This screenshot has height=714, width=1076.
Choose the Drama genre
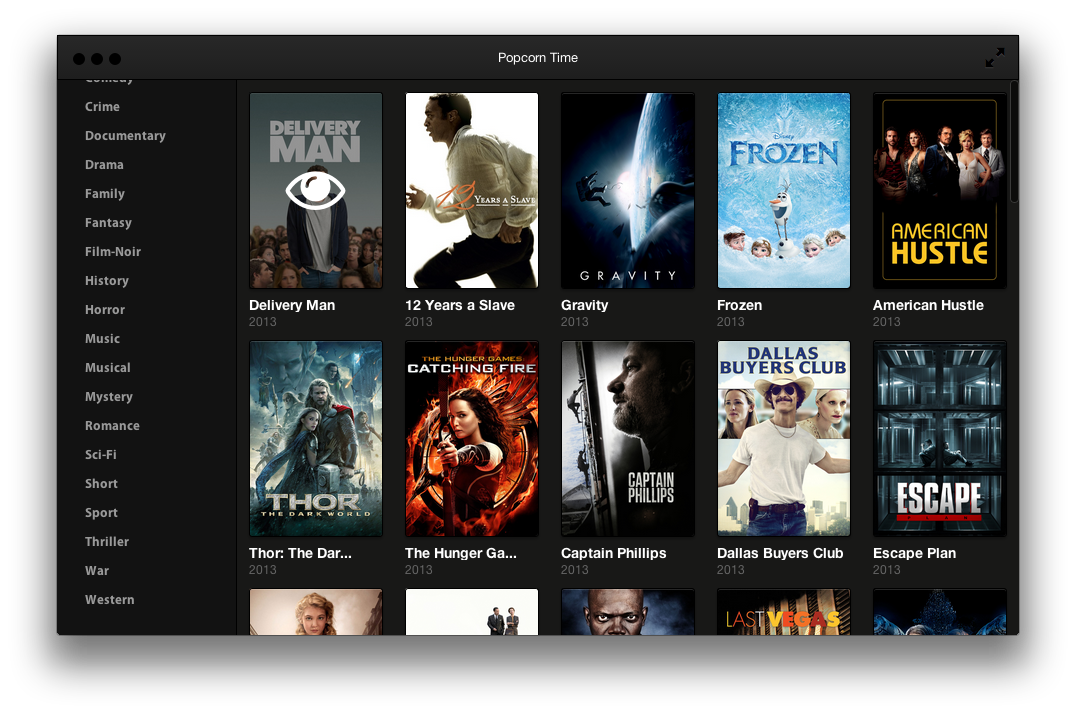point(104,165)
